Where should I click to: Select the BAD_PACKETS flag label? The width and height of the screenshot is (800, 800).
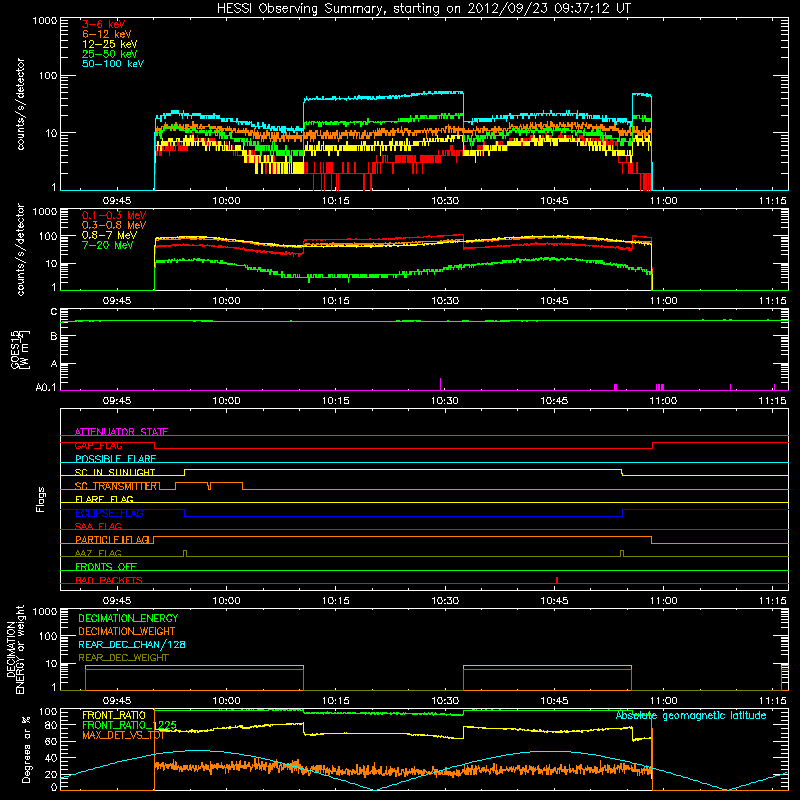pos(109,580)
